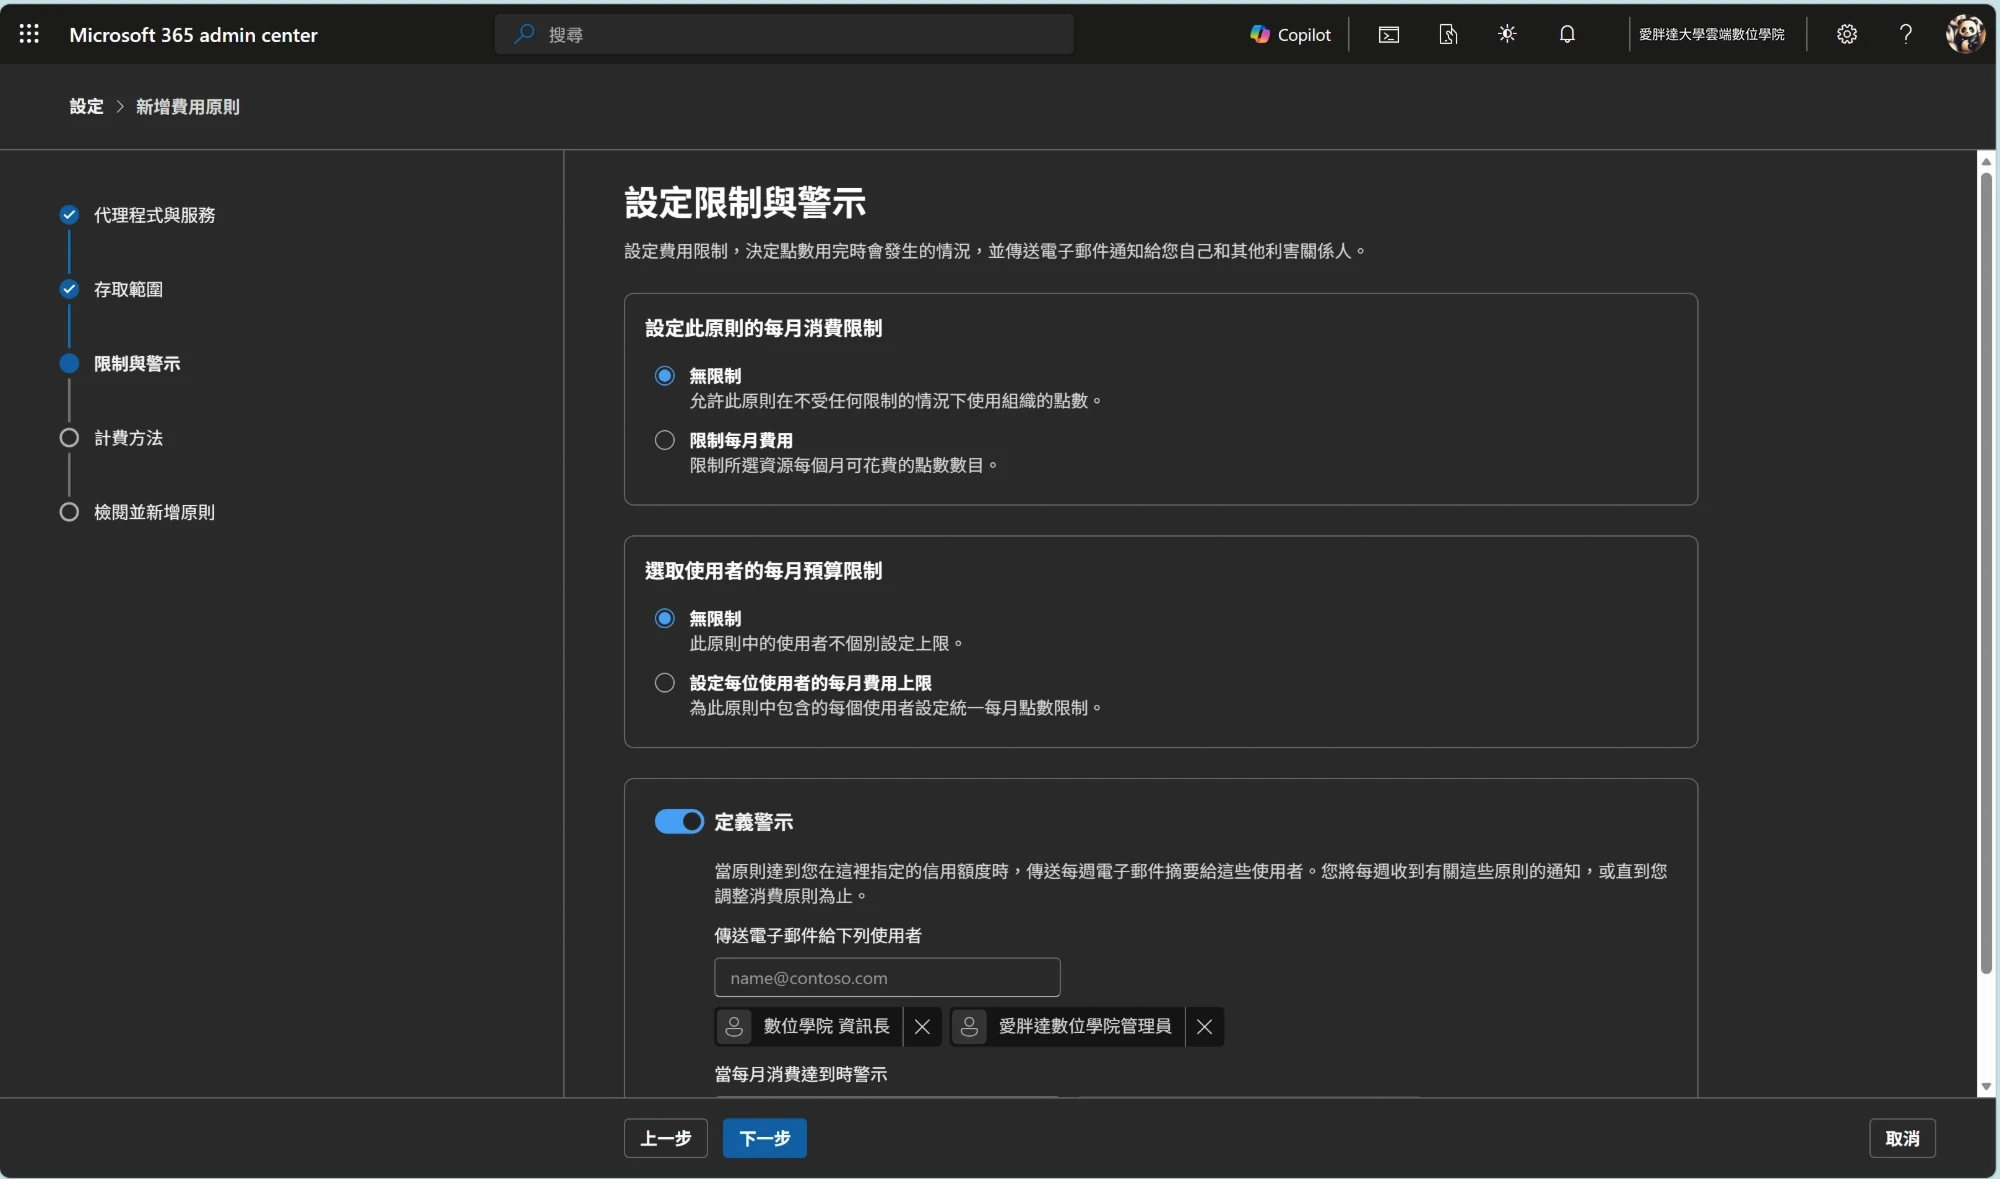2000x1179 pixels.
Task: Click the 設定限制與警示 heading
Action: coord(745,203)
